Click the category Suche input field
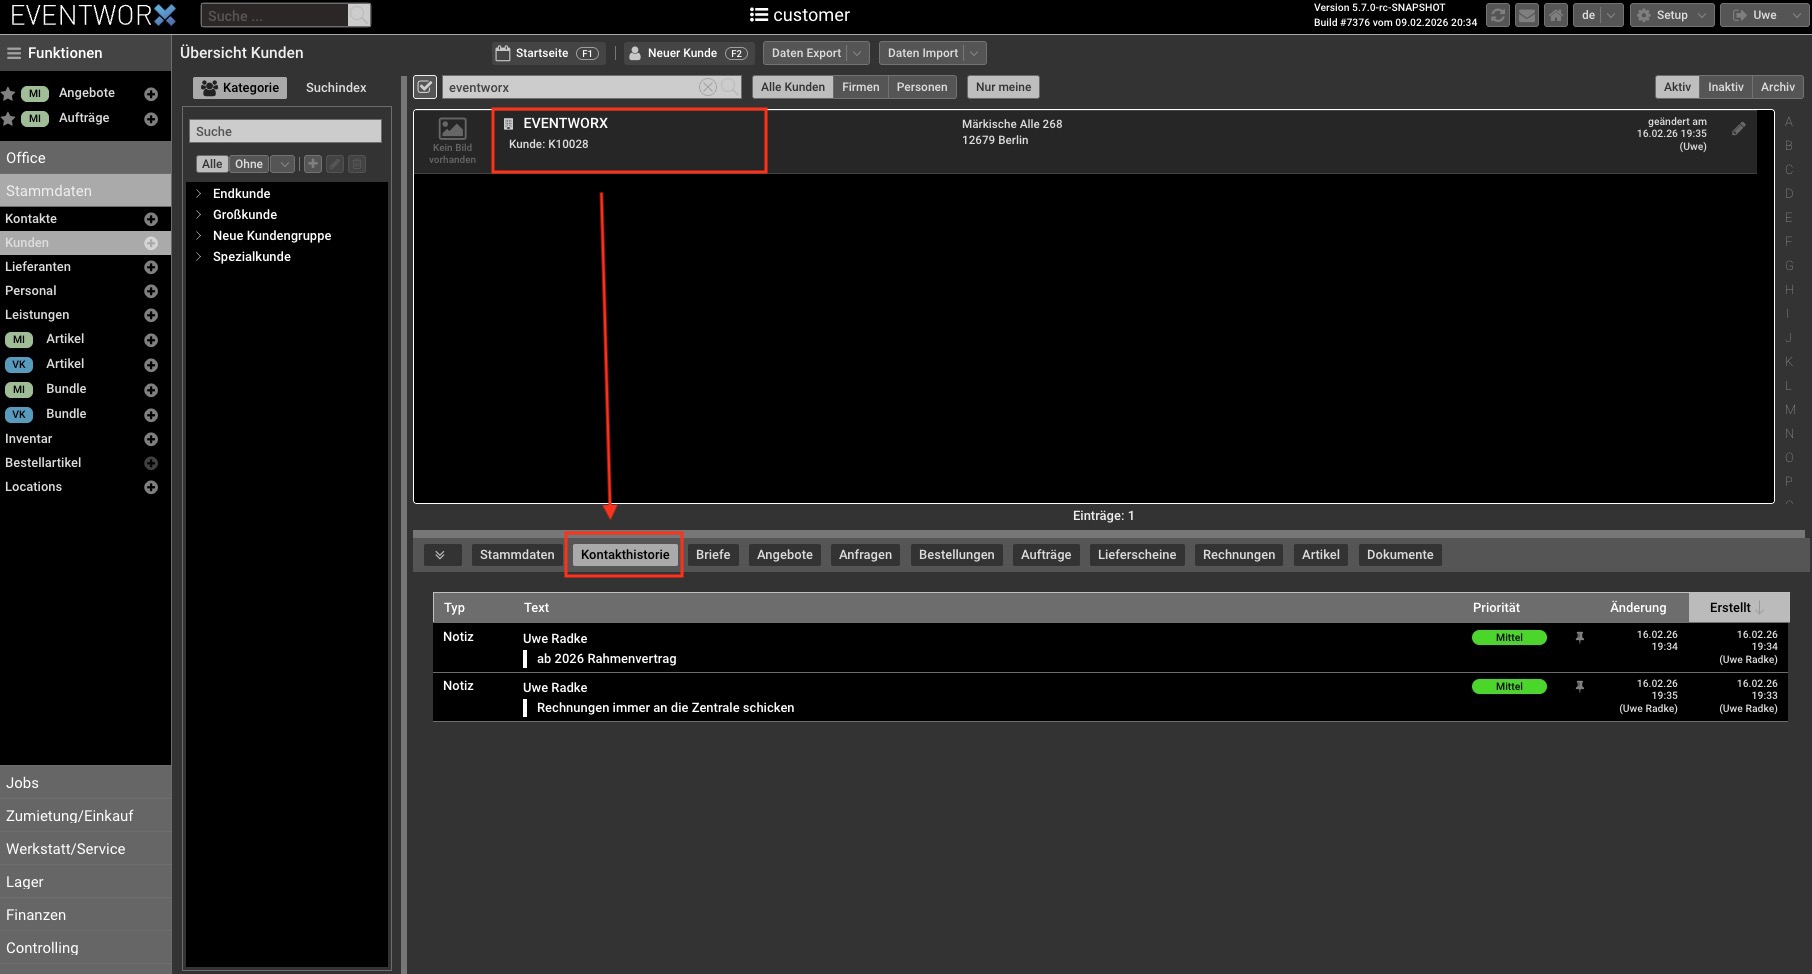The image size is (1812, 974). (x=285, y=131)
